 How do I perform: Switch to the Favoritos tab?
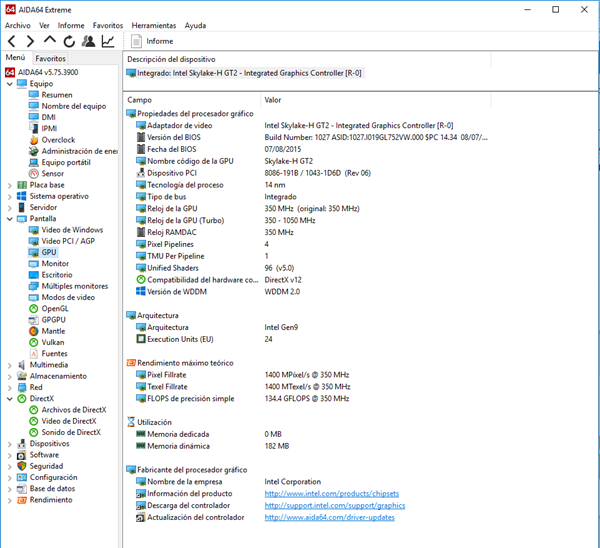click(x=50, y=59)
